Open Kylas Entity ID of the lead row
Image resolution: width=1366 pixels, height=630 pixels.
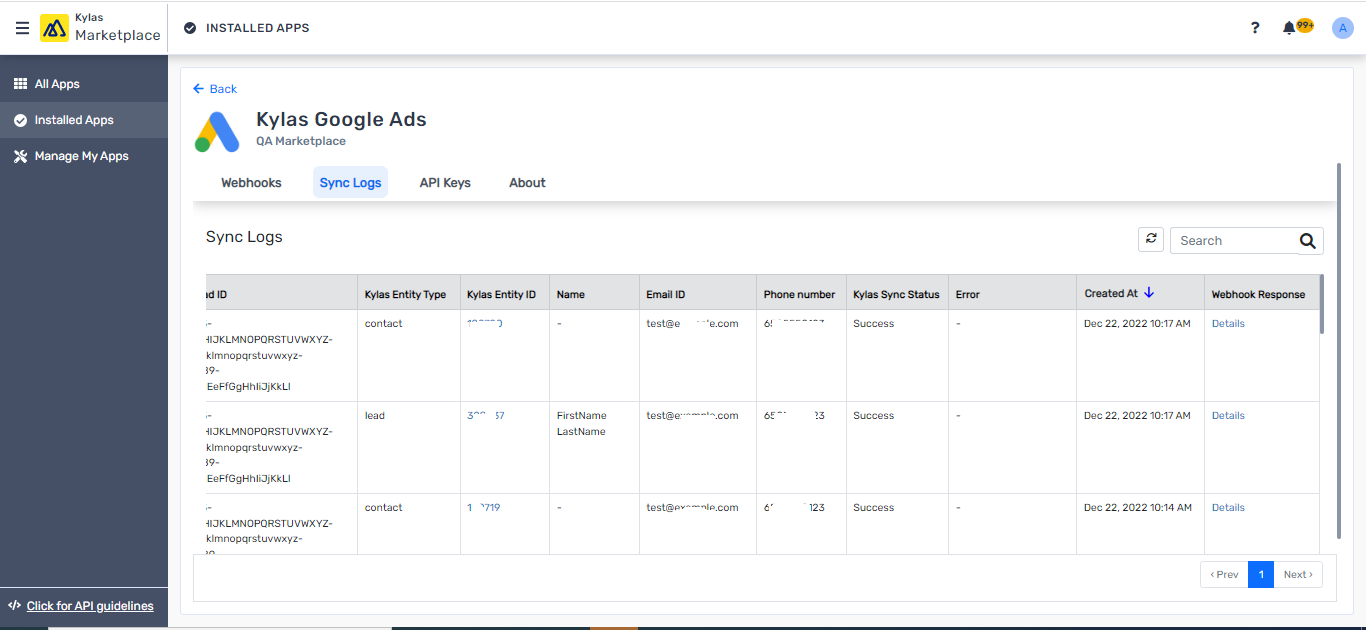click(486, 416)
